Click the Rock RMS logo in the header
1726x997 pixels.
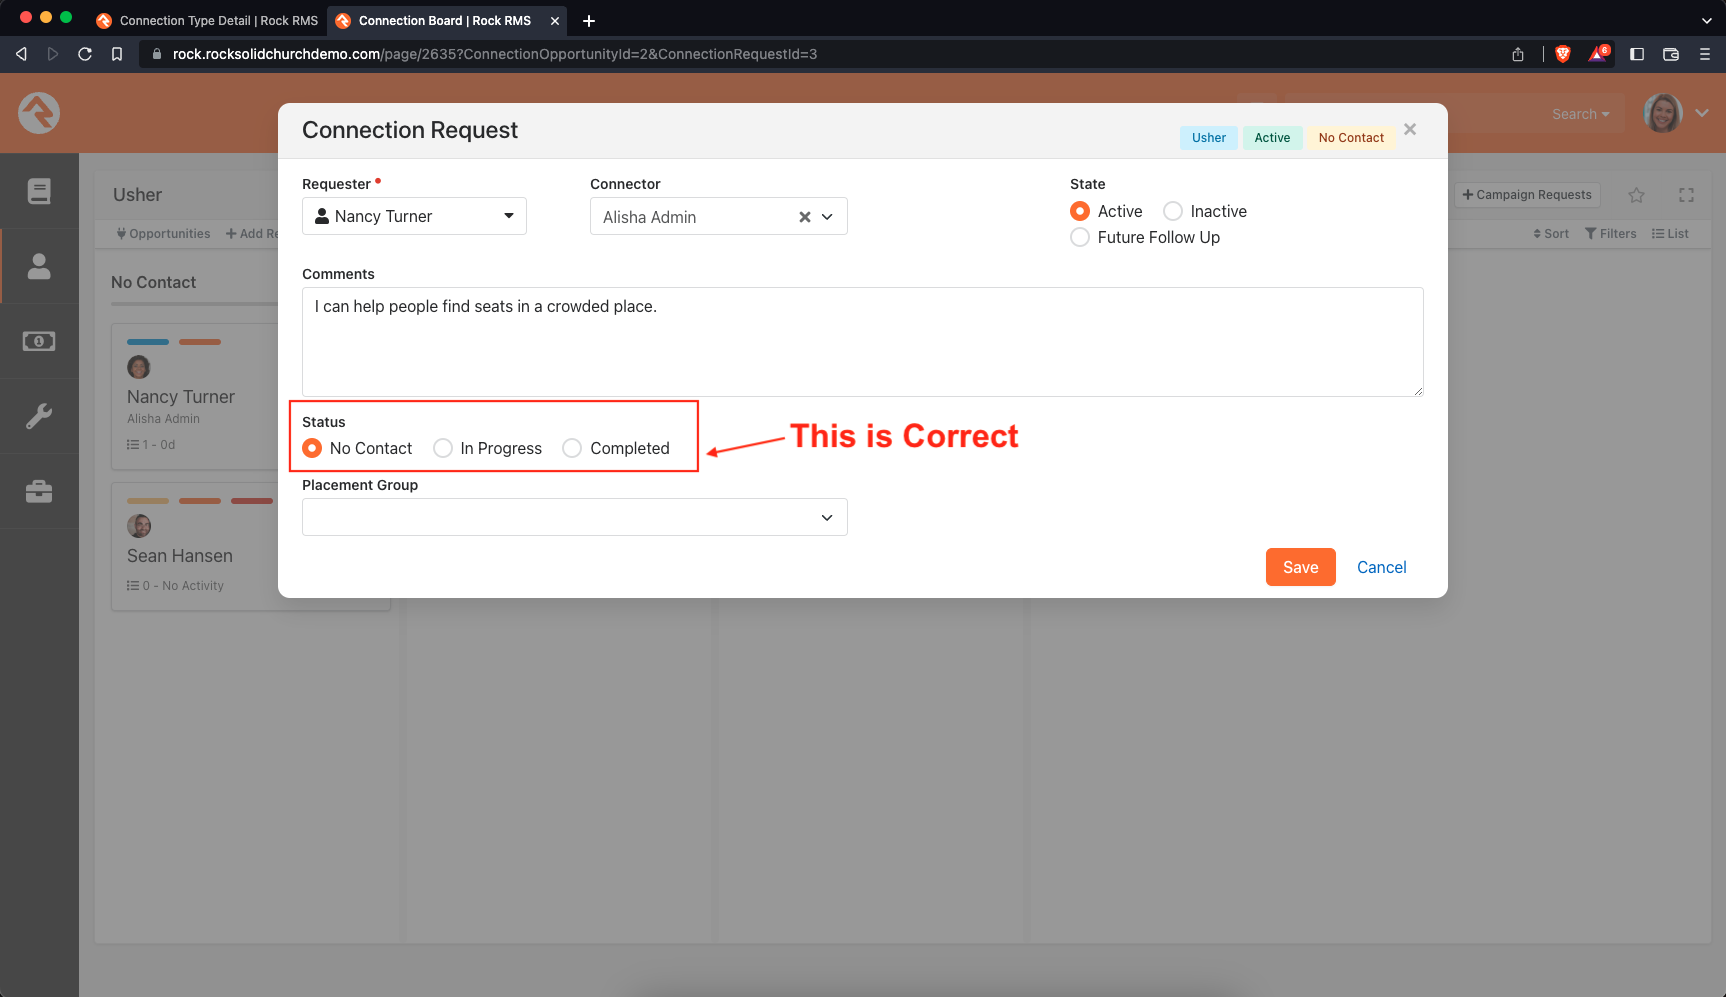[39, 113]
